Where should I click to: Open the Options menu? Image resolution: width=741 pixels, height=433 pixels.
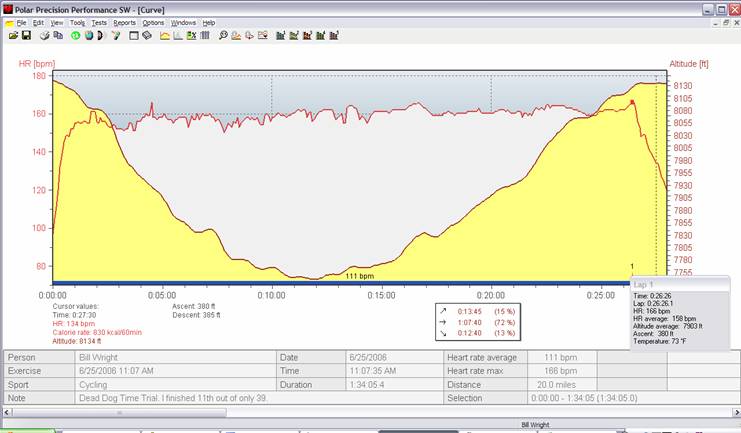(x=154, y=23)
